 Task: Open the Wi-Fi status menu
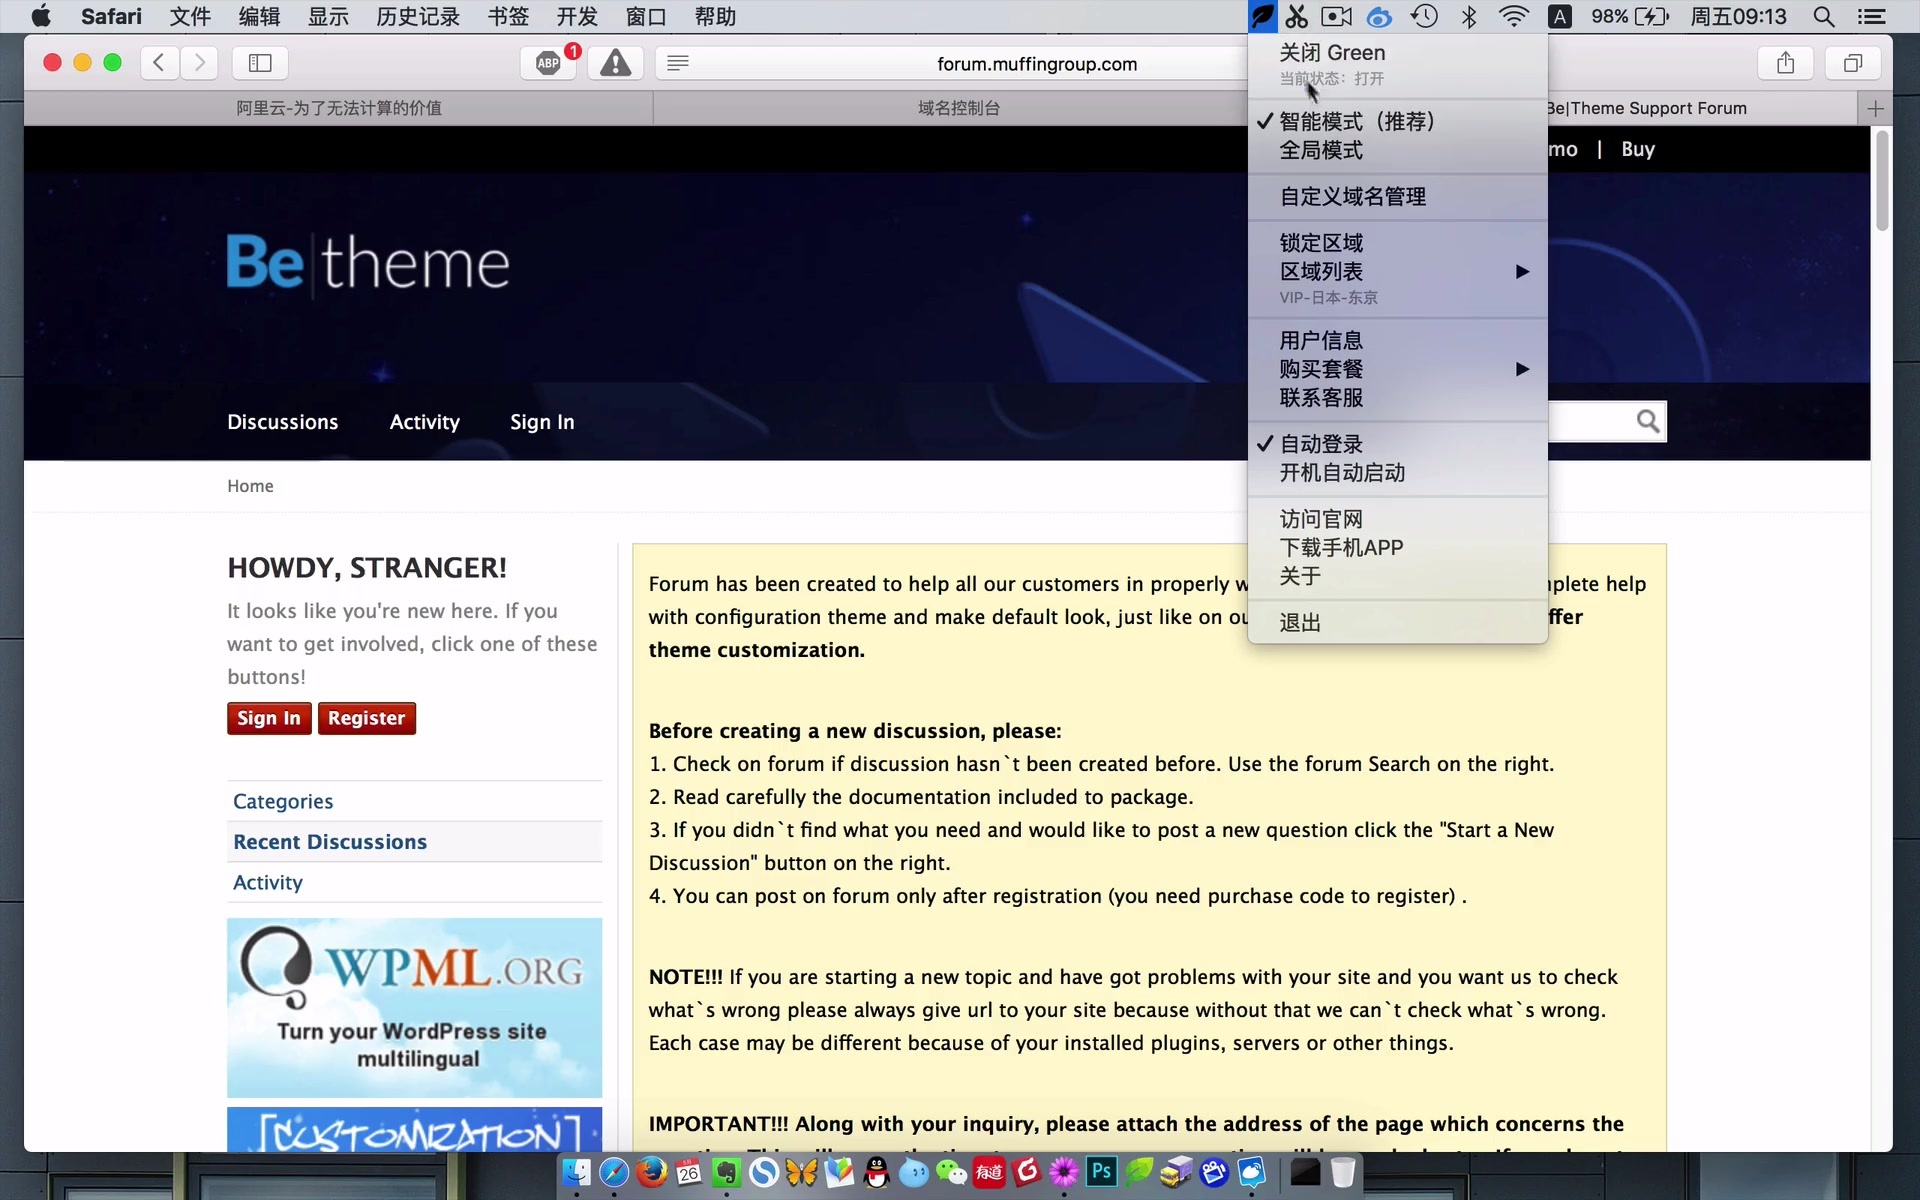tap(1514, 16)
